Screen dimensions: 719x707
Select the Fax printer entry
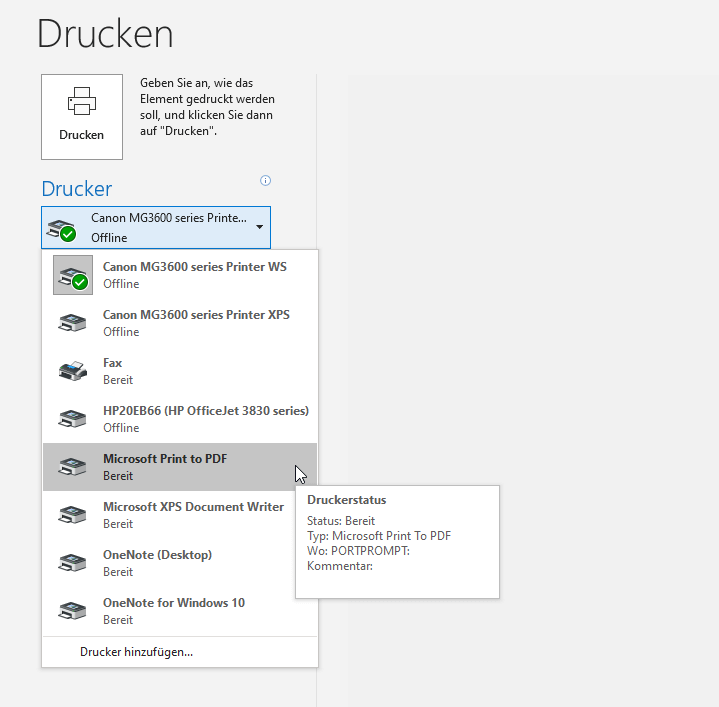point(180,371)
